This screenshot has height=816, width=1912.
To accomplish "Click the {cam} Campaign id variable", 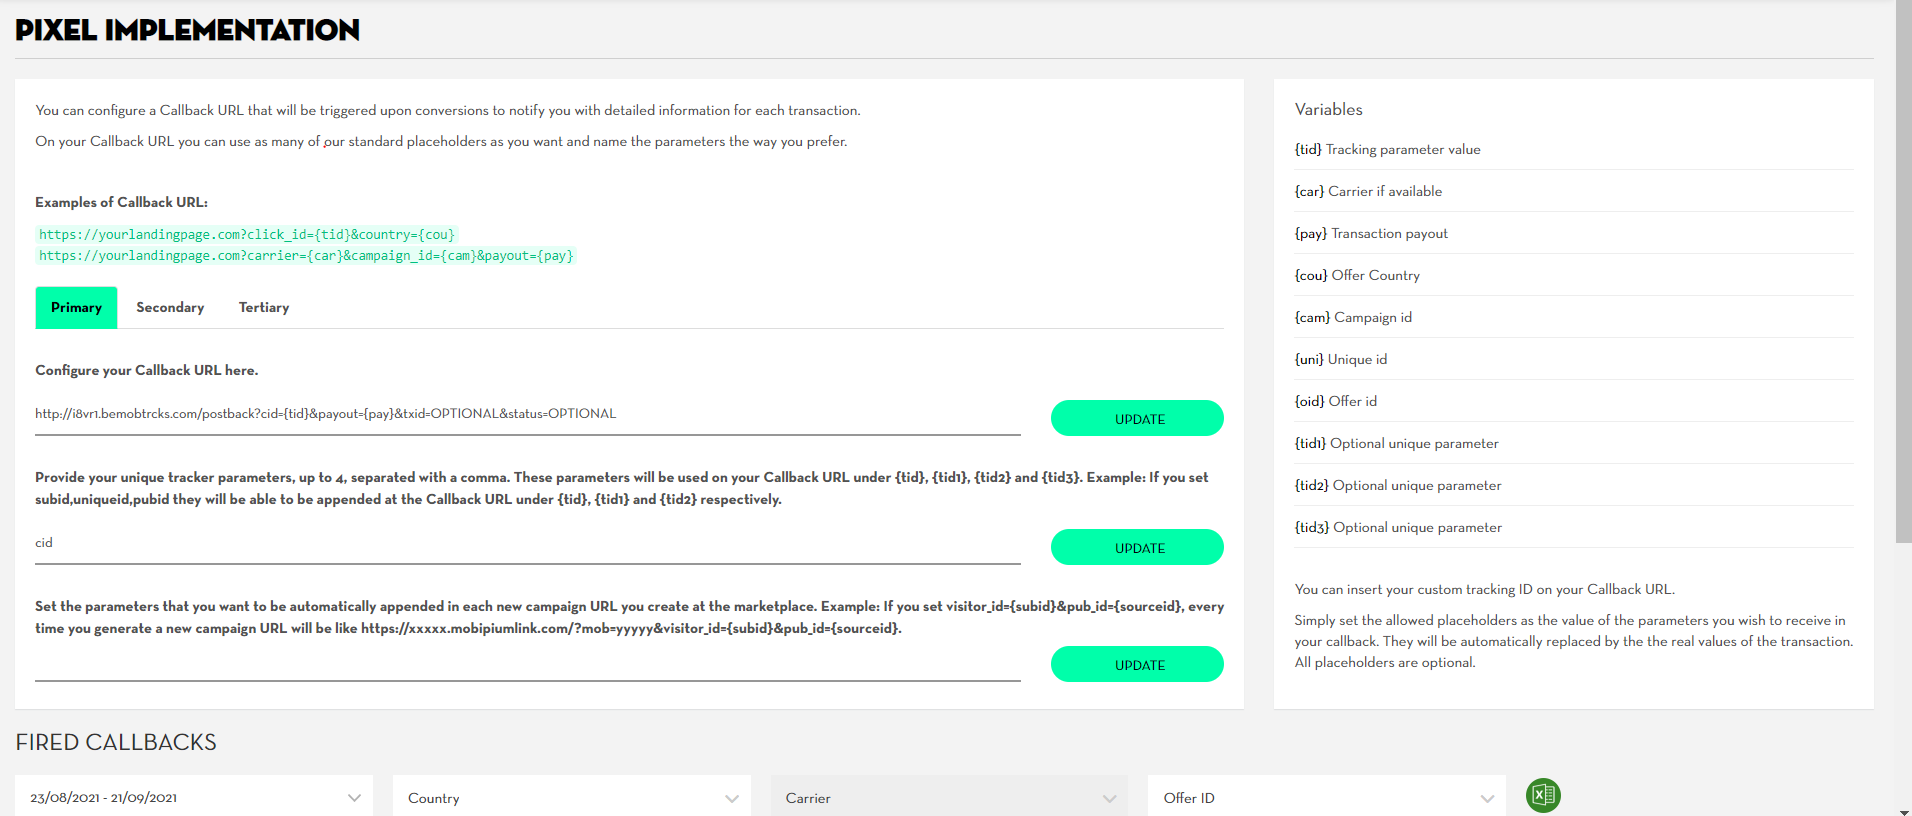I will [1353, 318].
